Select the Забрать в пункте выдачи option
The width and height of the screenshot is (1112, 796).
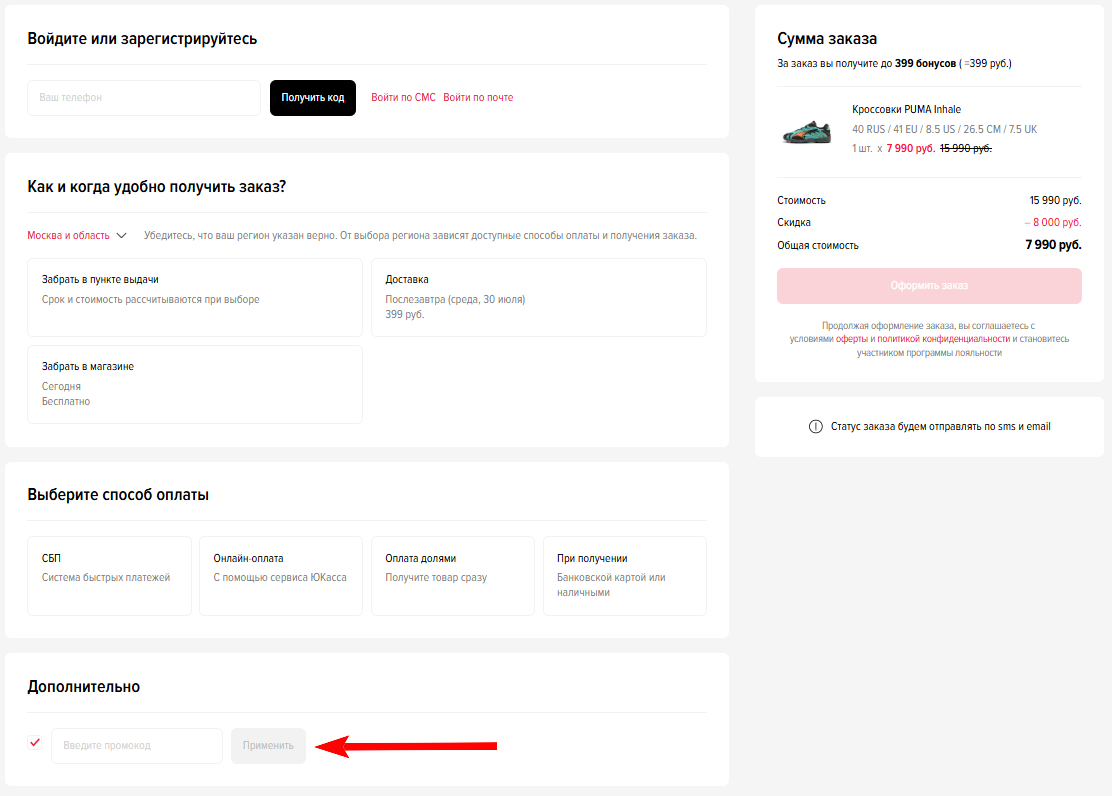[x=195, y=297]
